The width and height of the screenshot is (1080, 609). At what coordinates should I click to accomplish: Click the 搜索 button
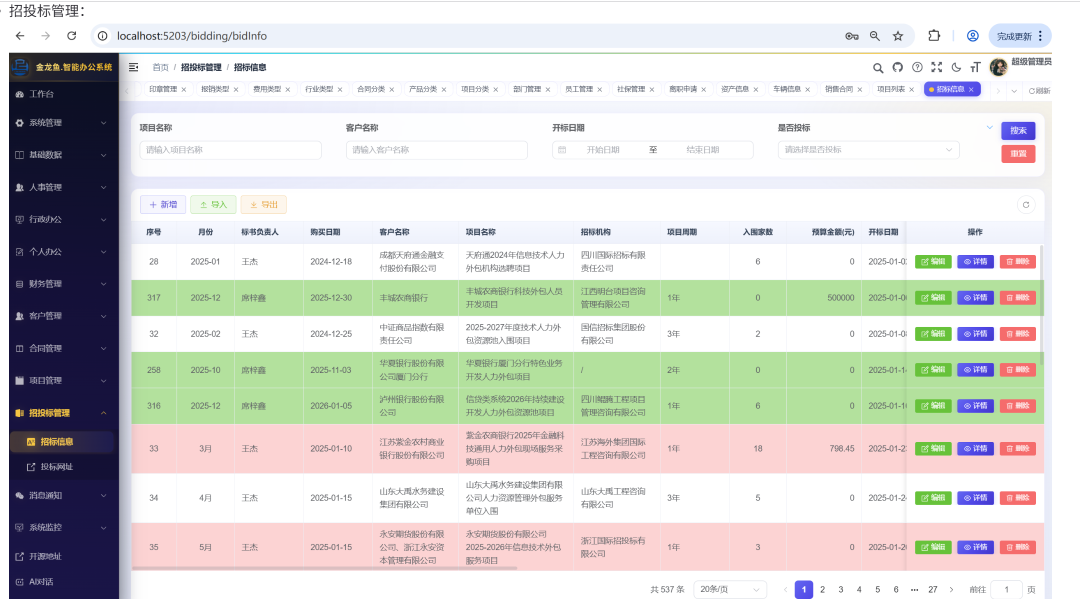(1018, 130)
